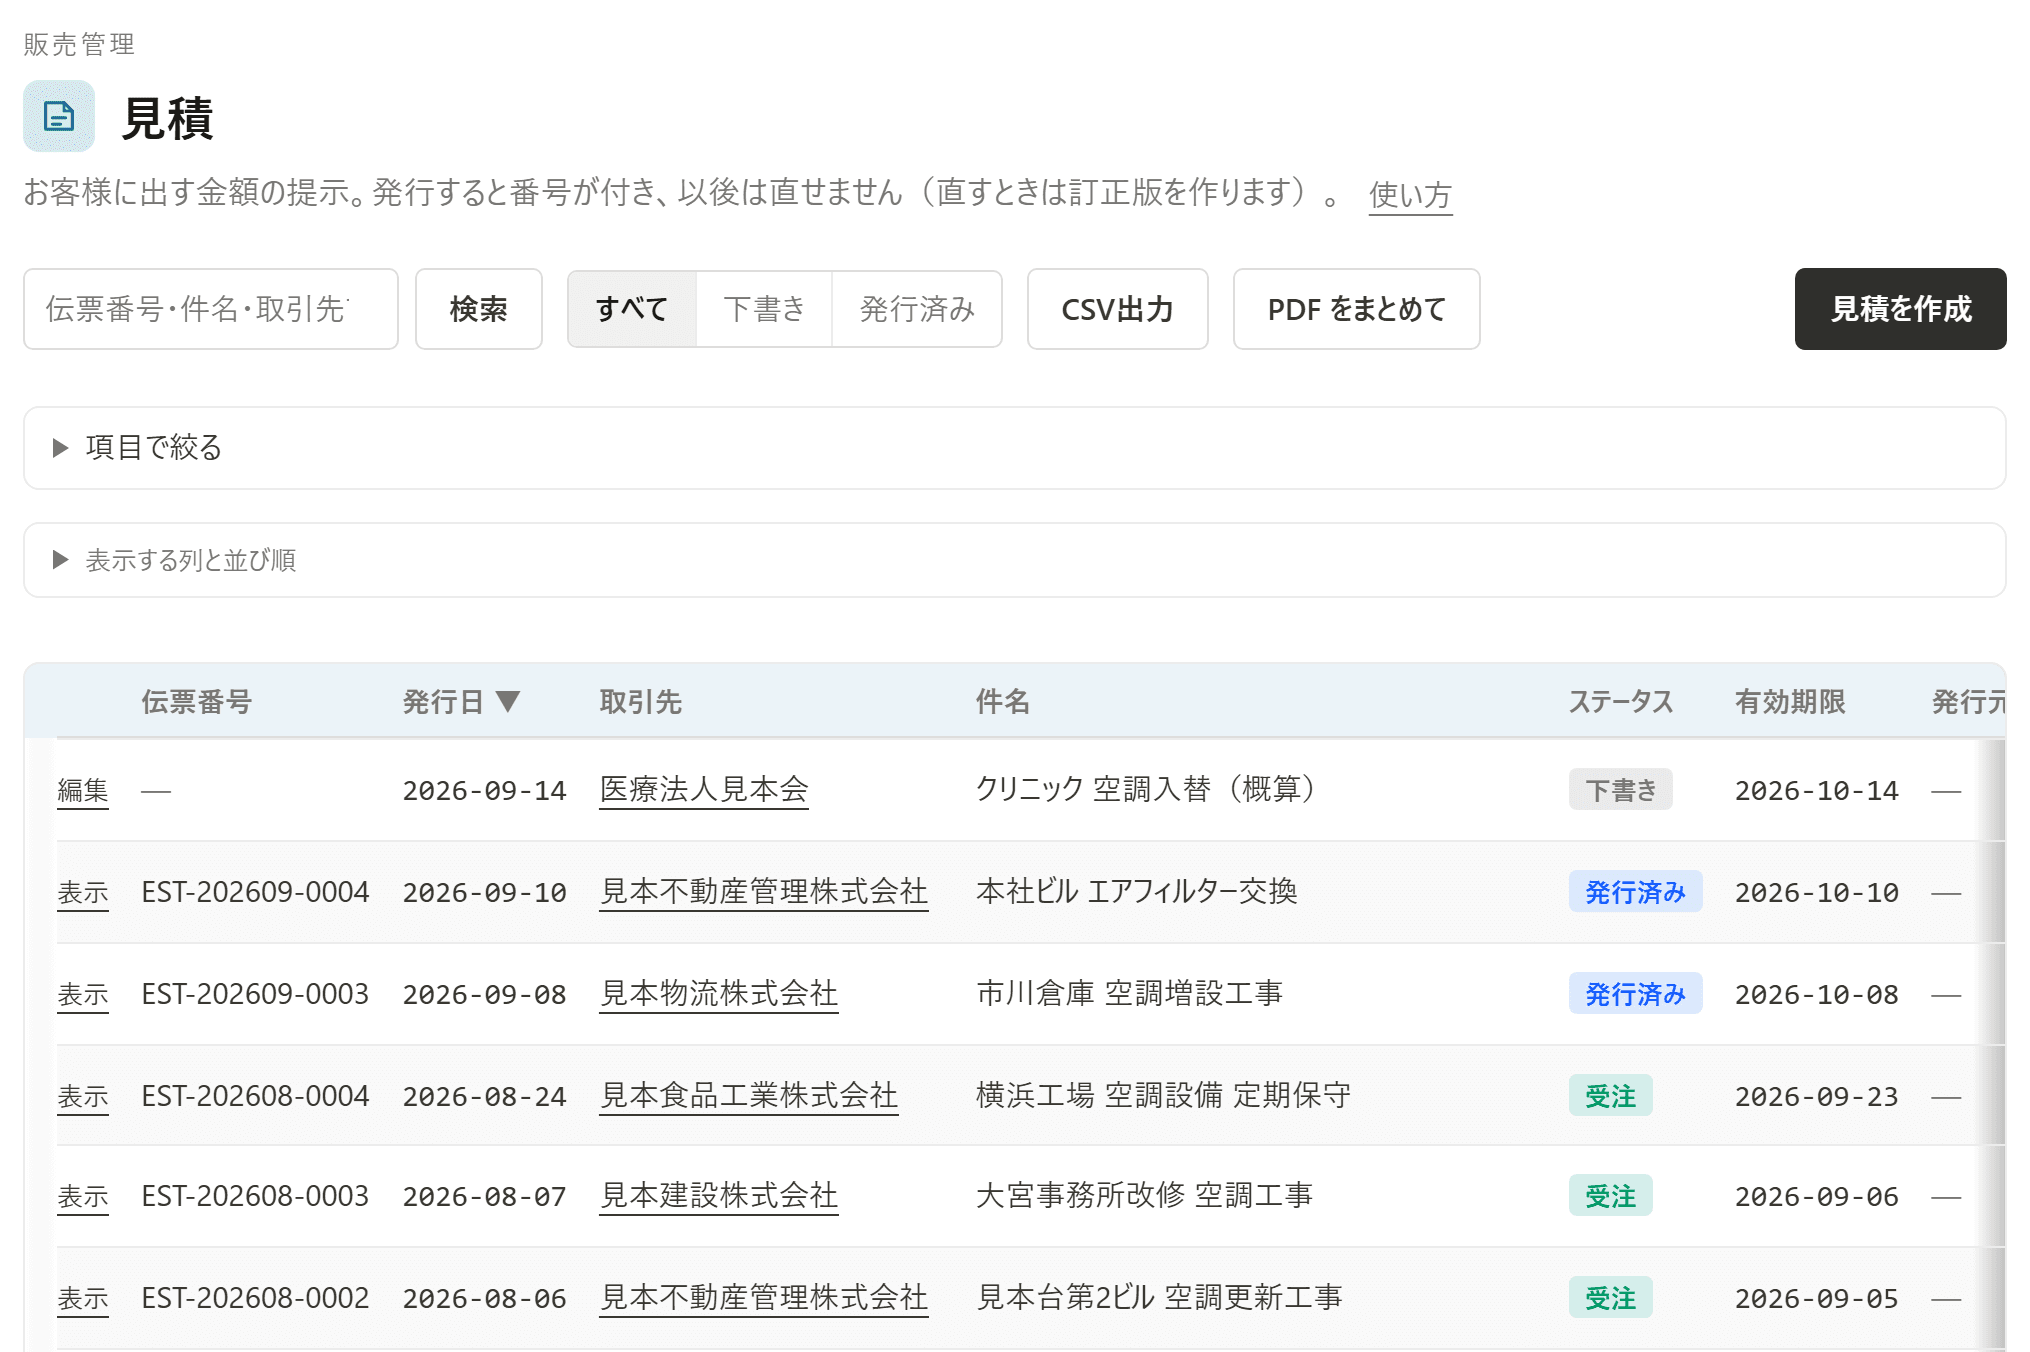Open 表示 for EST-202608-0003

pyautogui.click(x=83, y=1197)
